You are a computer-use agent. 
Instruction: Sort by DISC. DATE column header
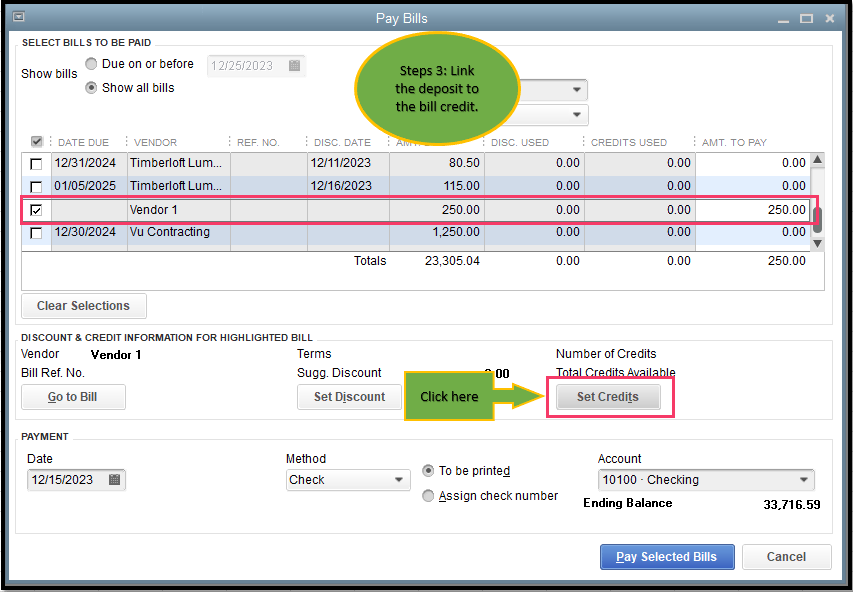pyautogui.click(x=342, y=143)
